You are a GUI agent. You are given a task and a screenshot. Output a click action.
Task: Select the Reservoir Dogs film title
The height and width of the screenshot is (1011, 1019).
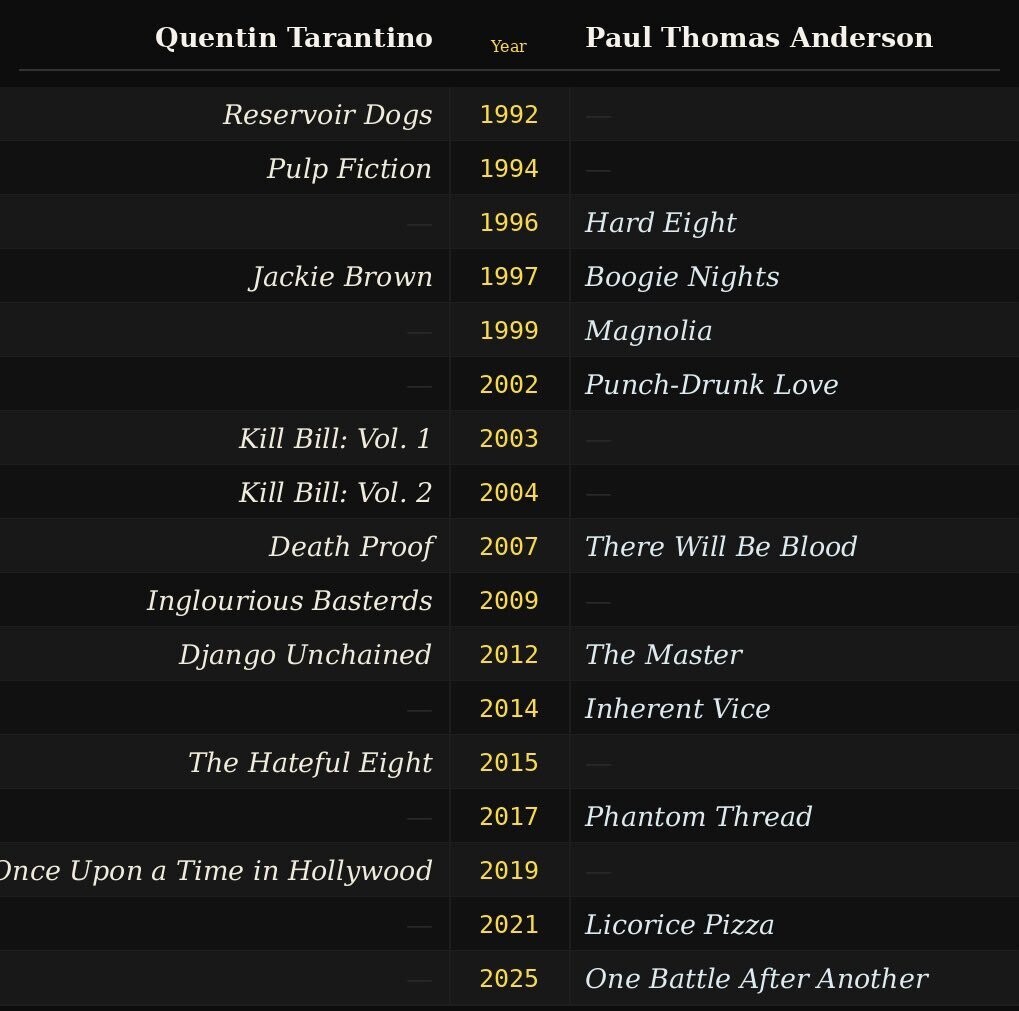[327, 115]
